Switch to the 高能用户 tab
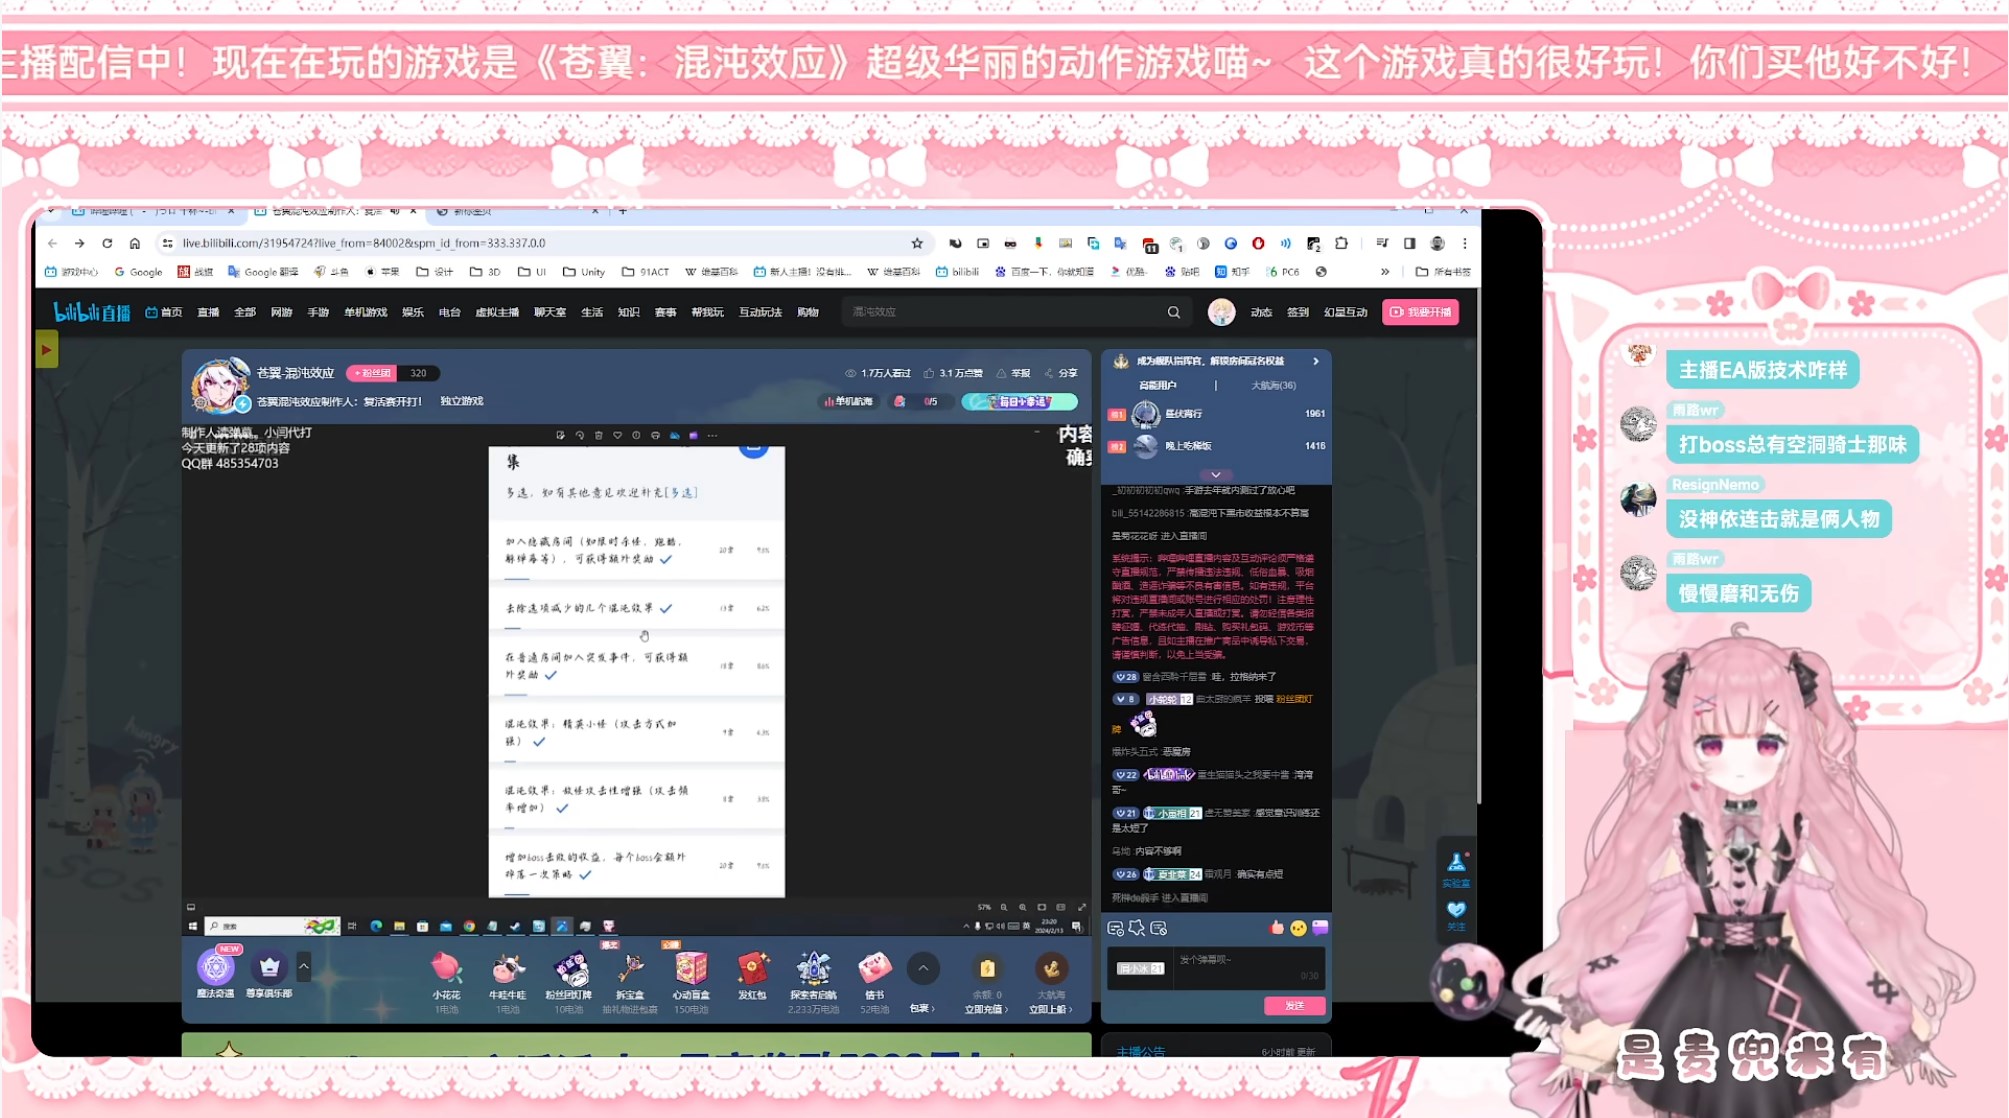The height and width of the screenshot is (1118, 2009). [x=1158, y=385]
